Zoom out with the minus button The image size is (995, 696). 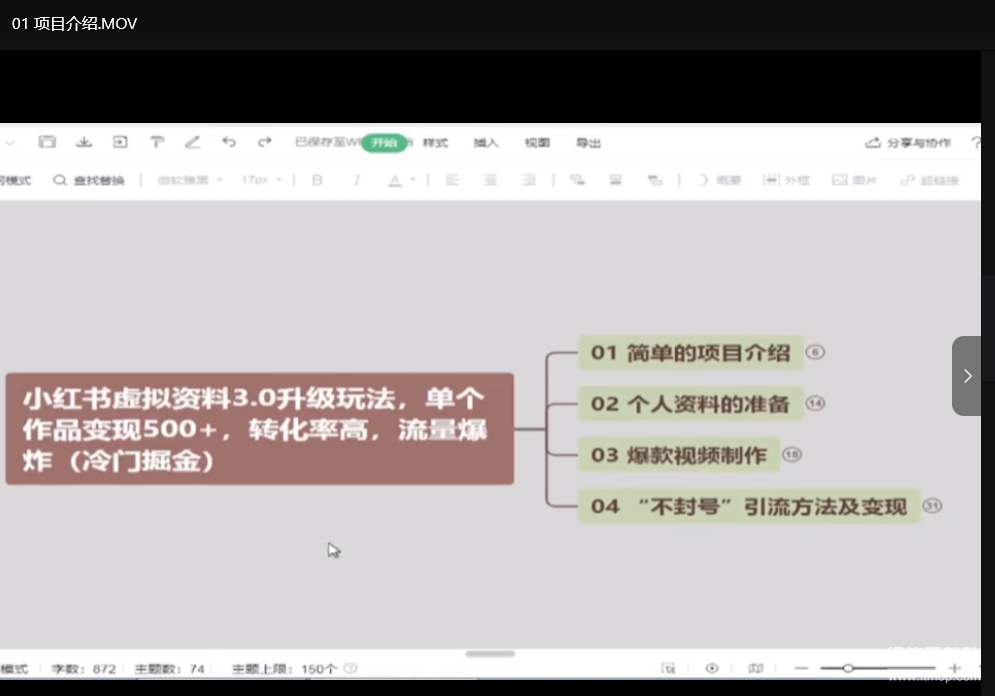pos(801,668)
